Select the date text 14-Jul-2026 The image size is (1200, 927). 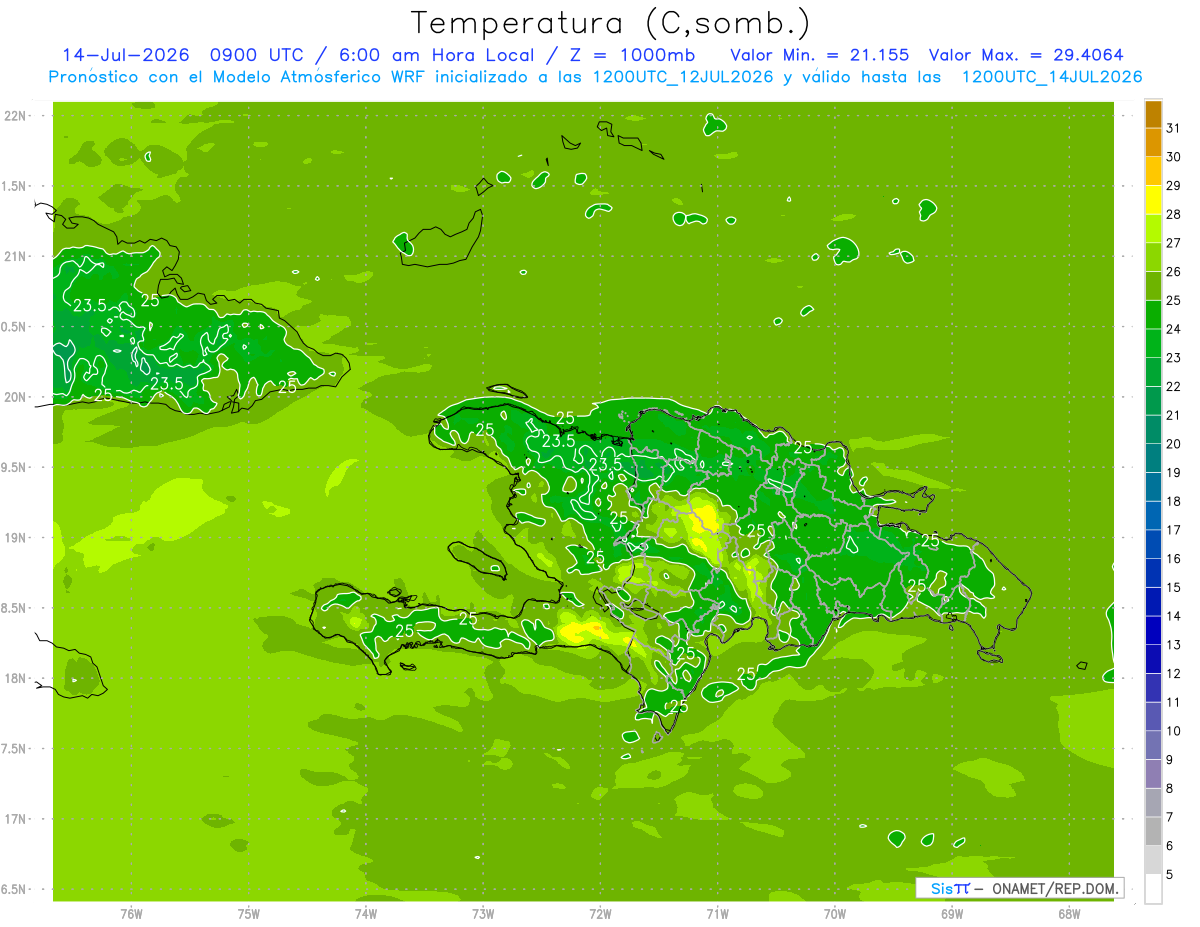(x=126, y=55)
